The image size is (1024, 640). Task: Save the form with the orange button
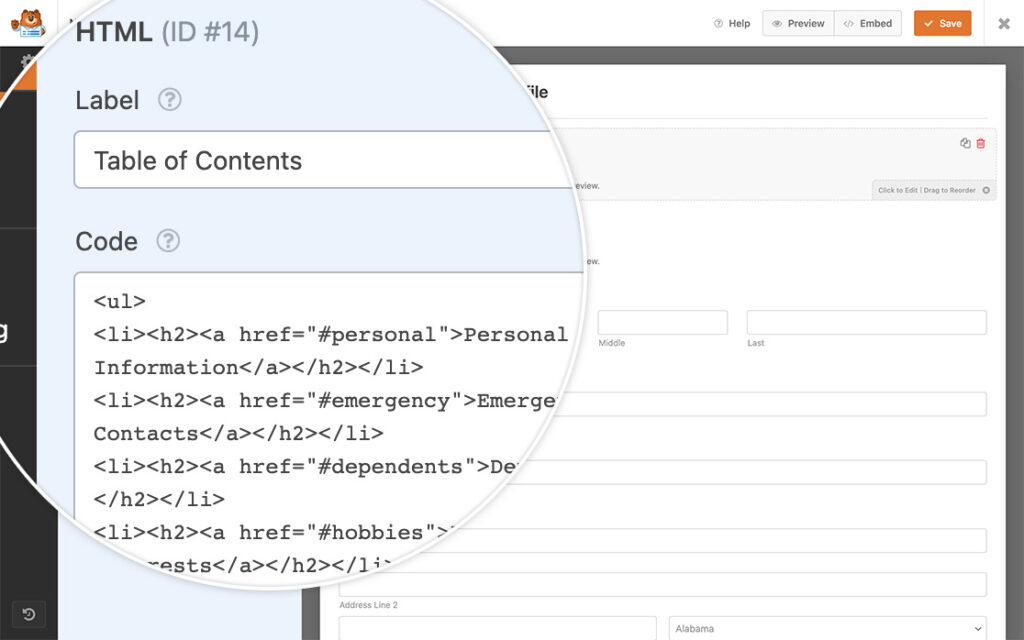pos(942,23)
